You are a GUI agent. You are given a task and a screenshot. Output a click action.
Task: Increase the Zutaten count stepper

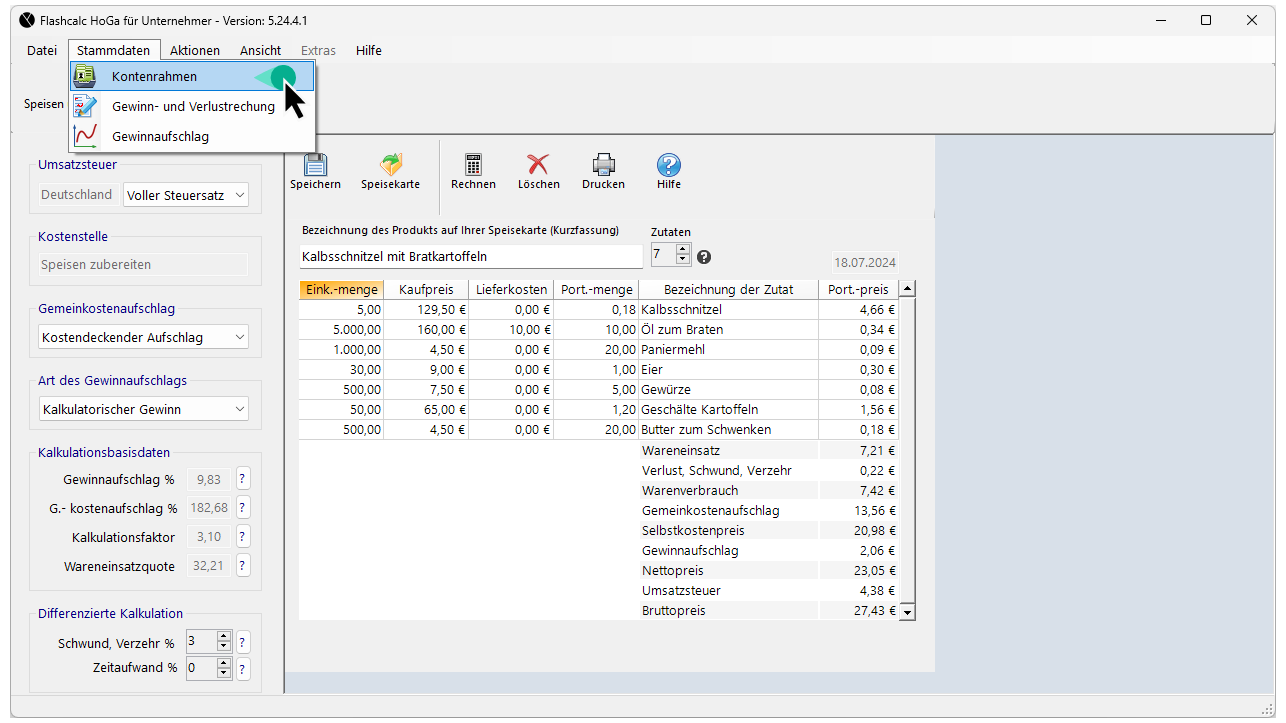[x=683, y=249]
